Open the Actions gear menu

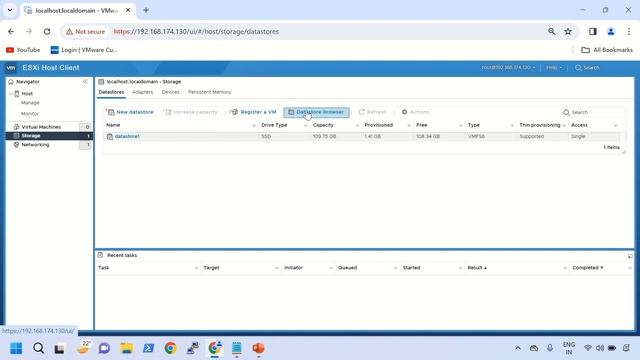click(x=416, y=112)
